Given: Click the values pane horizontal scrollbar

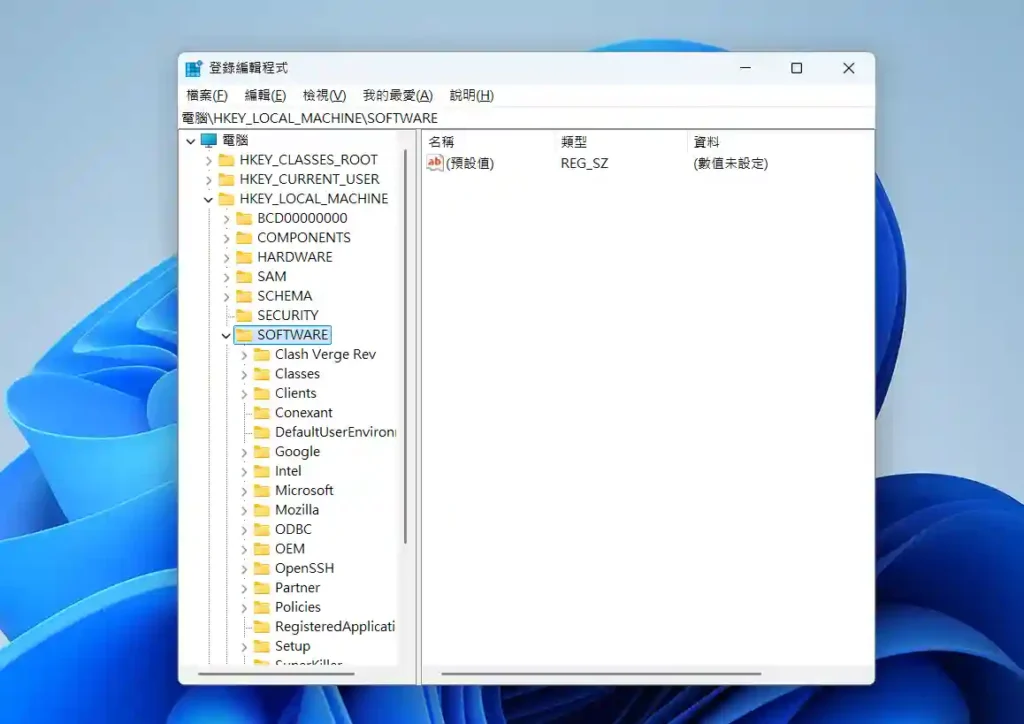Looking at the screenshot, I should 601,673.
